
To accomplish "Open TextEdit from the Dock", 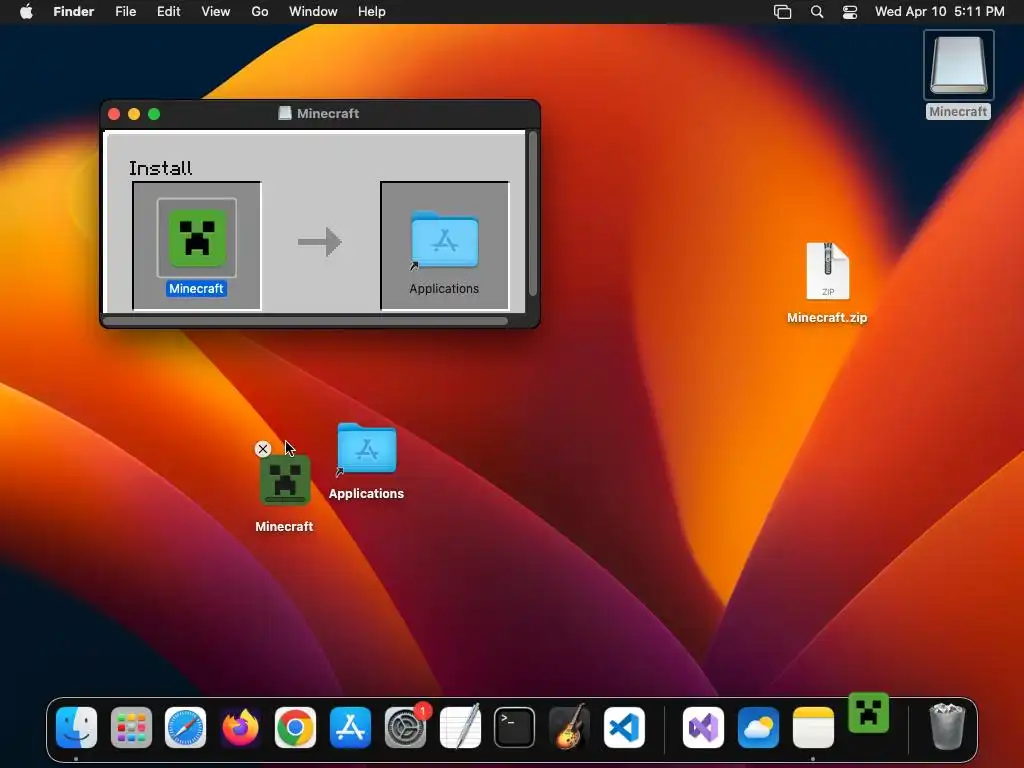I will (460, 728).
